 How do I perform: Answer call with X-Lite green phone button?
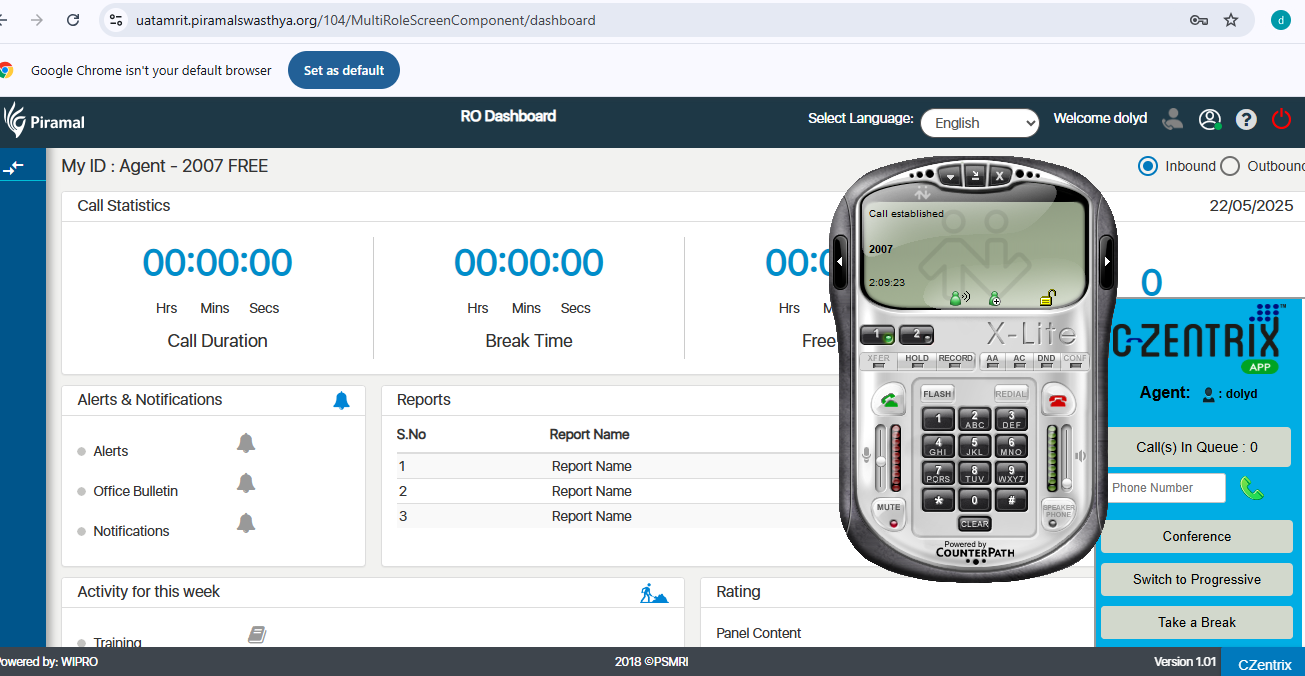tap(888, 401)
